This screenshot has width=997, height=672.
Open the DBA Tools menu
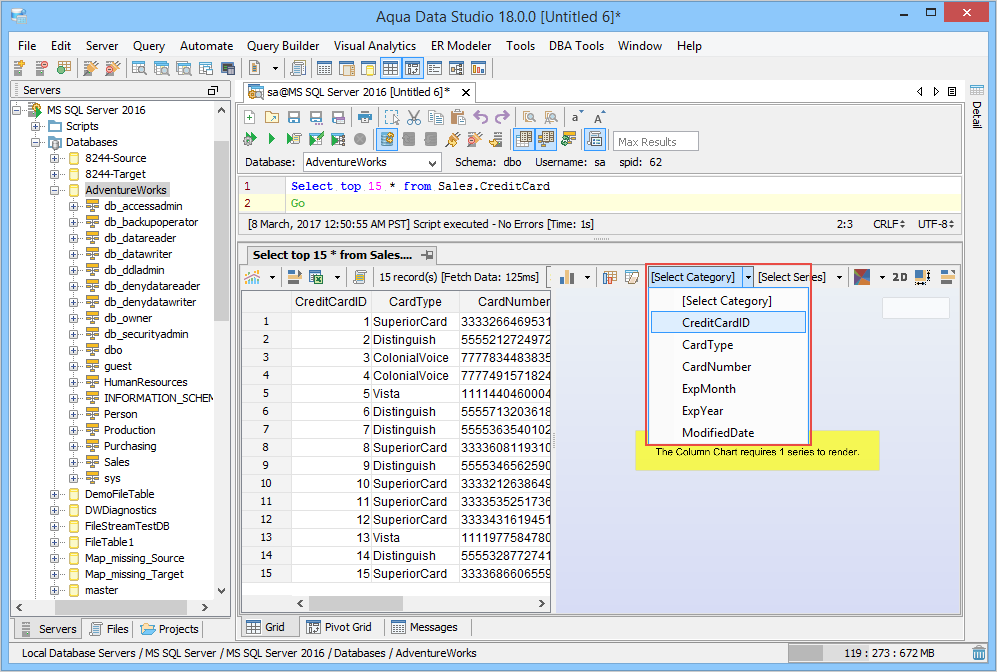click(576, 46)
